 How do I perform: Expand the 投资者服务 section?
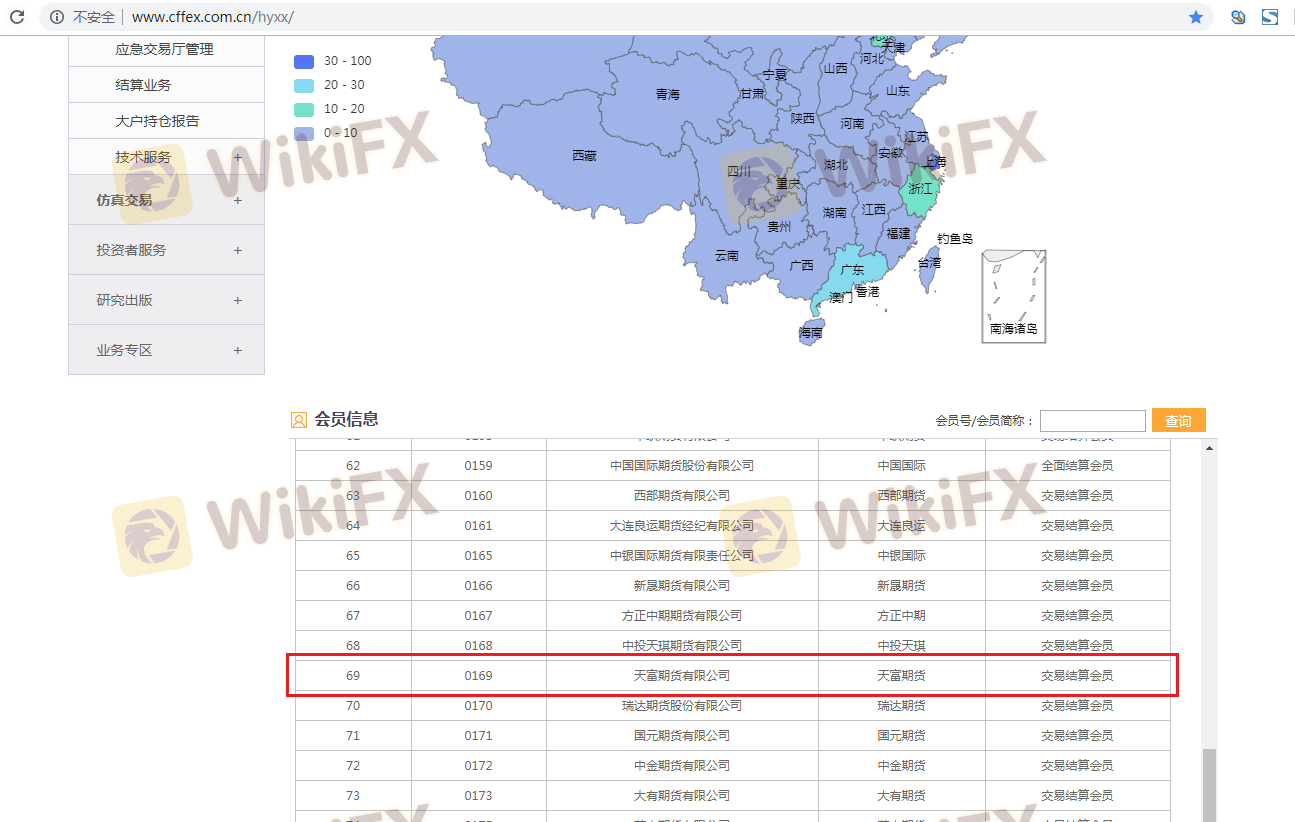pyautogui.click(x=166, y=250)
